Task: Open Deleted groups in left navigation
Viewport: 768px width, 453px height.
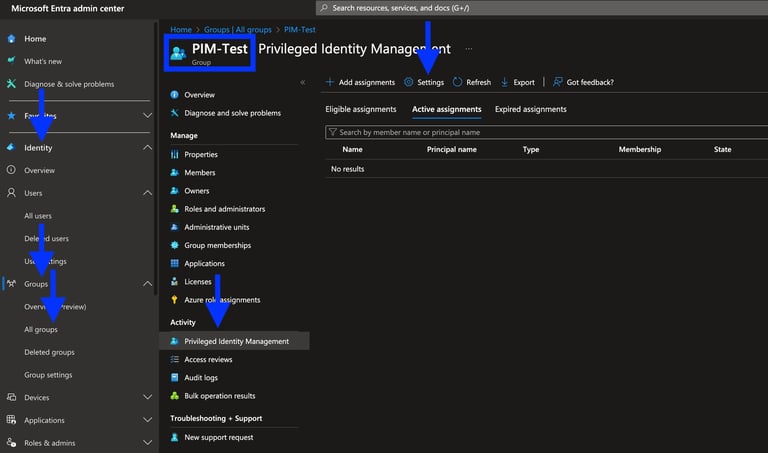Action: pos(49,352)
